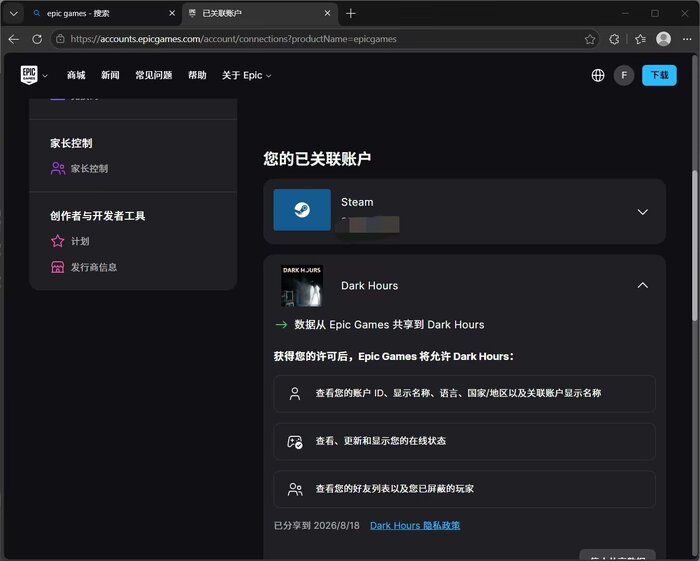Open browser settings and more menu
Screen dimensions: 700x561
687,39
